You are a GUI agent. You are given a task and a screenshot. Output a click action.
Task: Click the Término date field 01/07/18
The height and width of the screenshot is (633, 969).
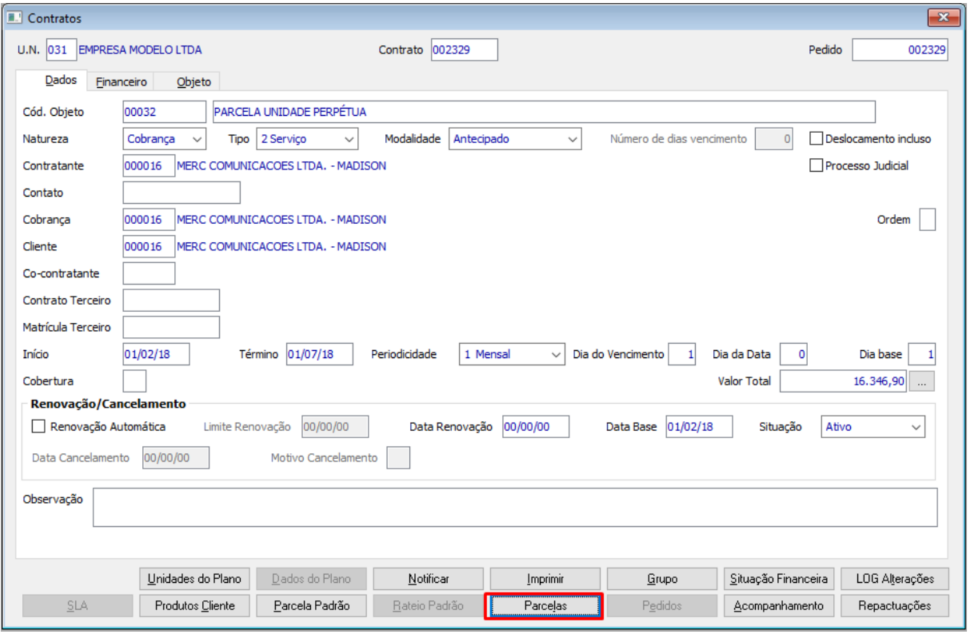[319, 354]
